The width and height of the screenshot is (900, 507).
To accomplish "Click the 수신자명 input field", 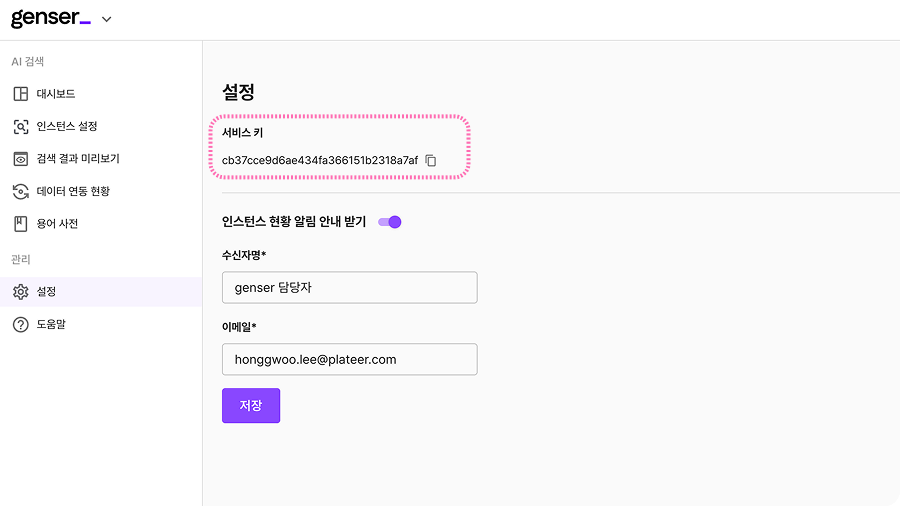I will pyautogui.click(x=349, y=288).
